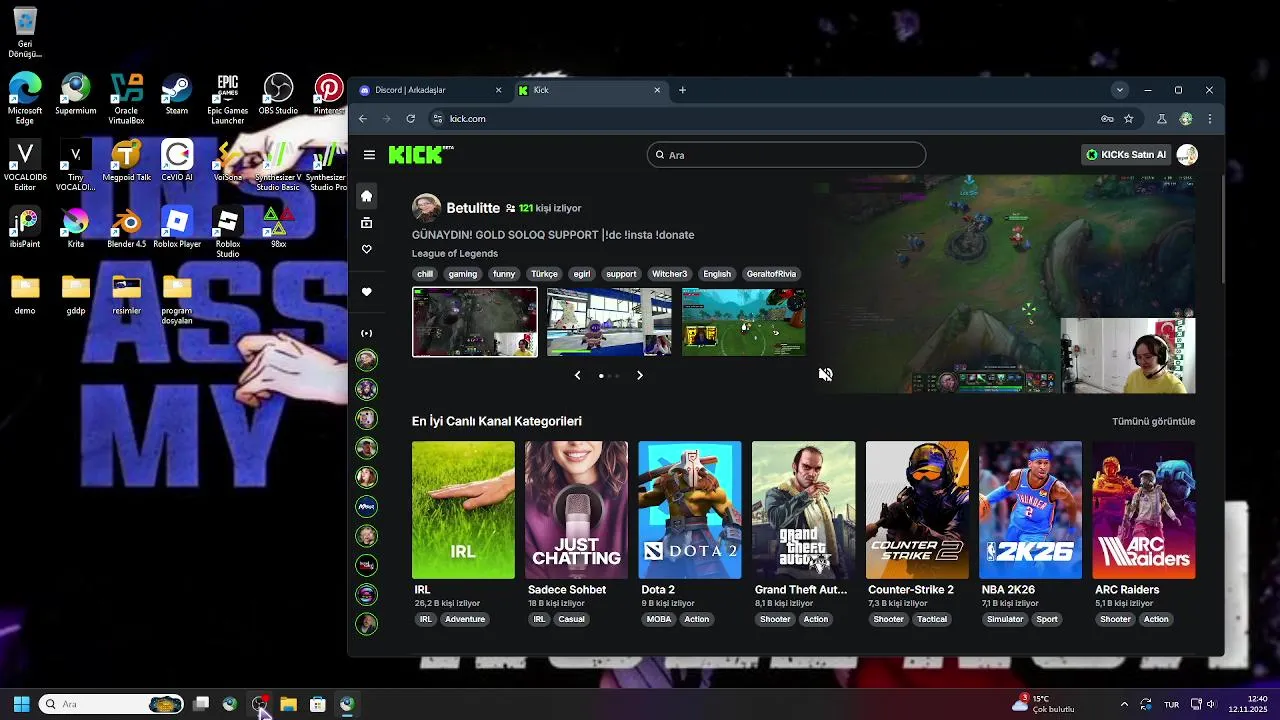Screen dimensions: 1280x720
Task: Reload the kick.com page
Action: pyautogui.click(x=410, y=118)
